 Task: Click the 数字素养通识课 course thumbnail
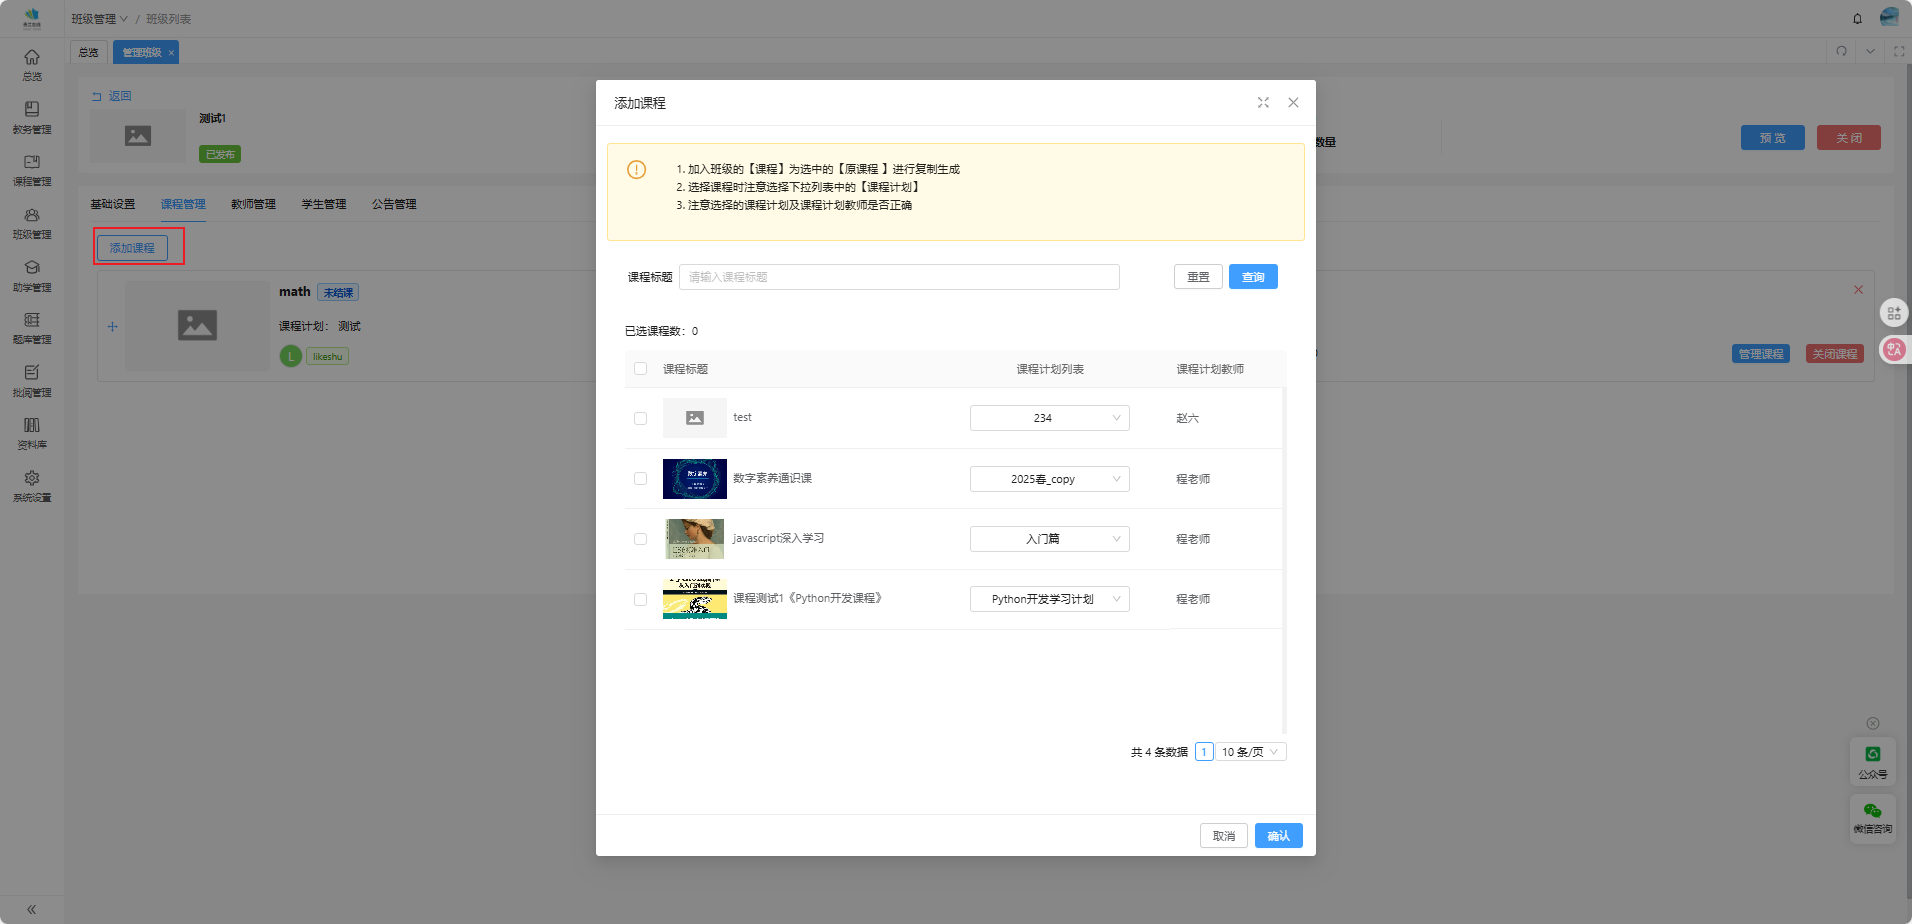[x=694, y=479]
